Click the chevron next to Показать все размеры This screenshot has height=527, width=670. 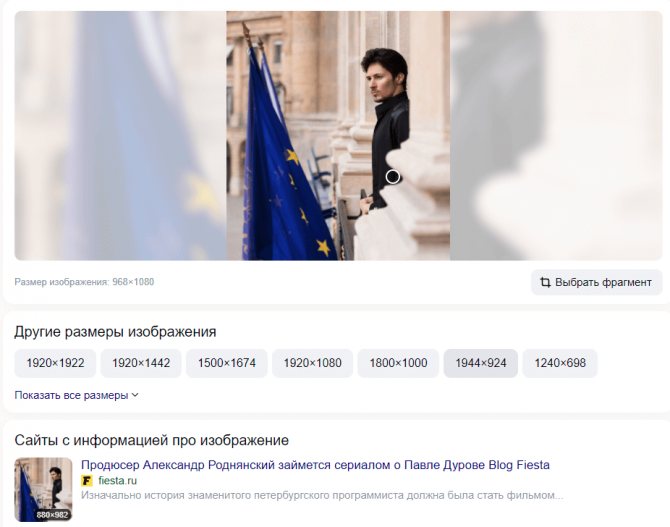pyautogui.click(x=135, y=395)
